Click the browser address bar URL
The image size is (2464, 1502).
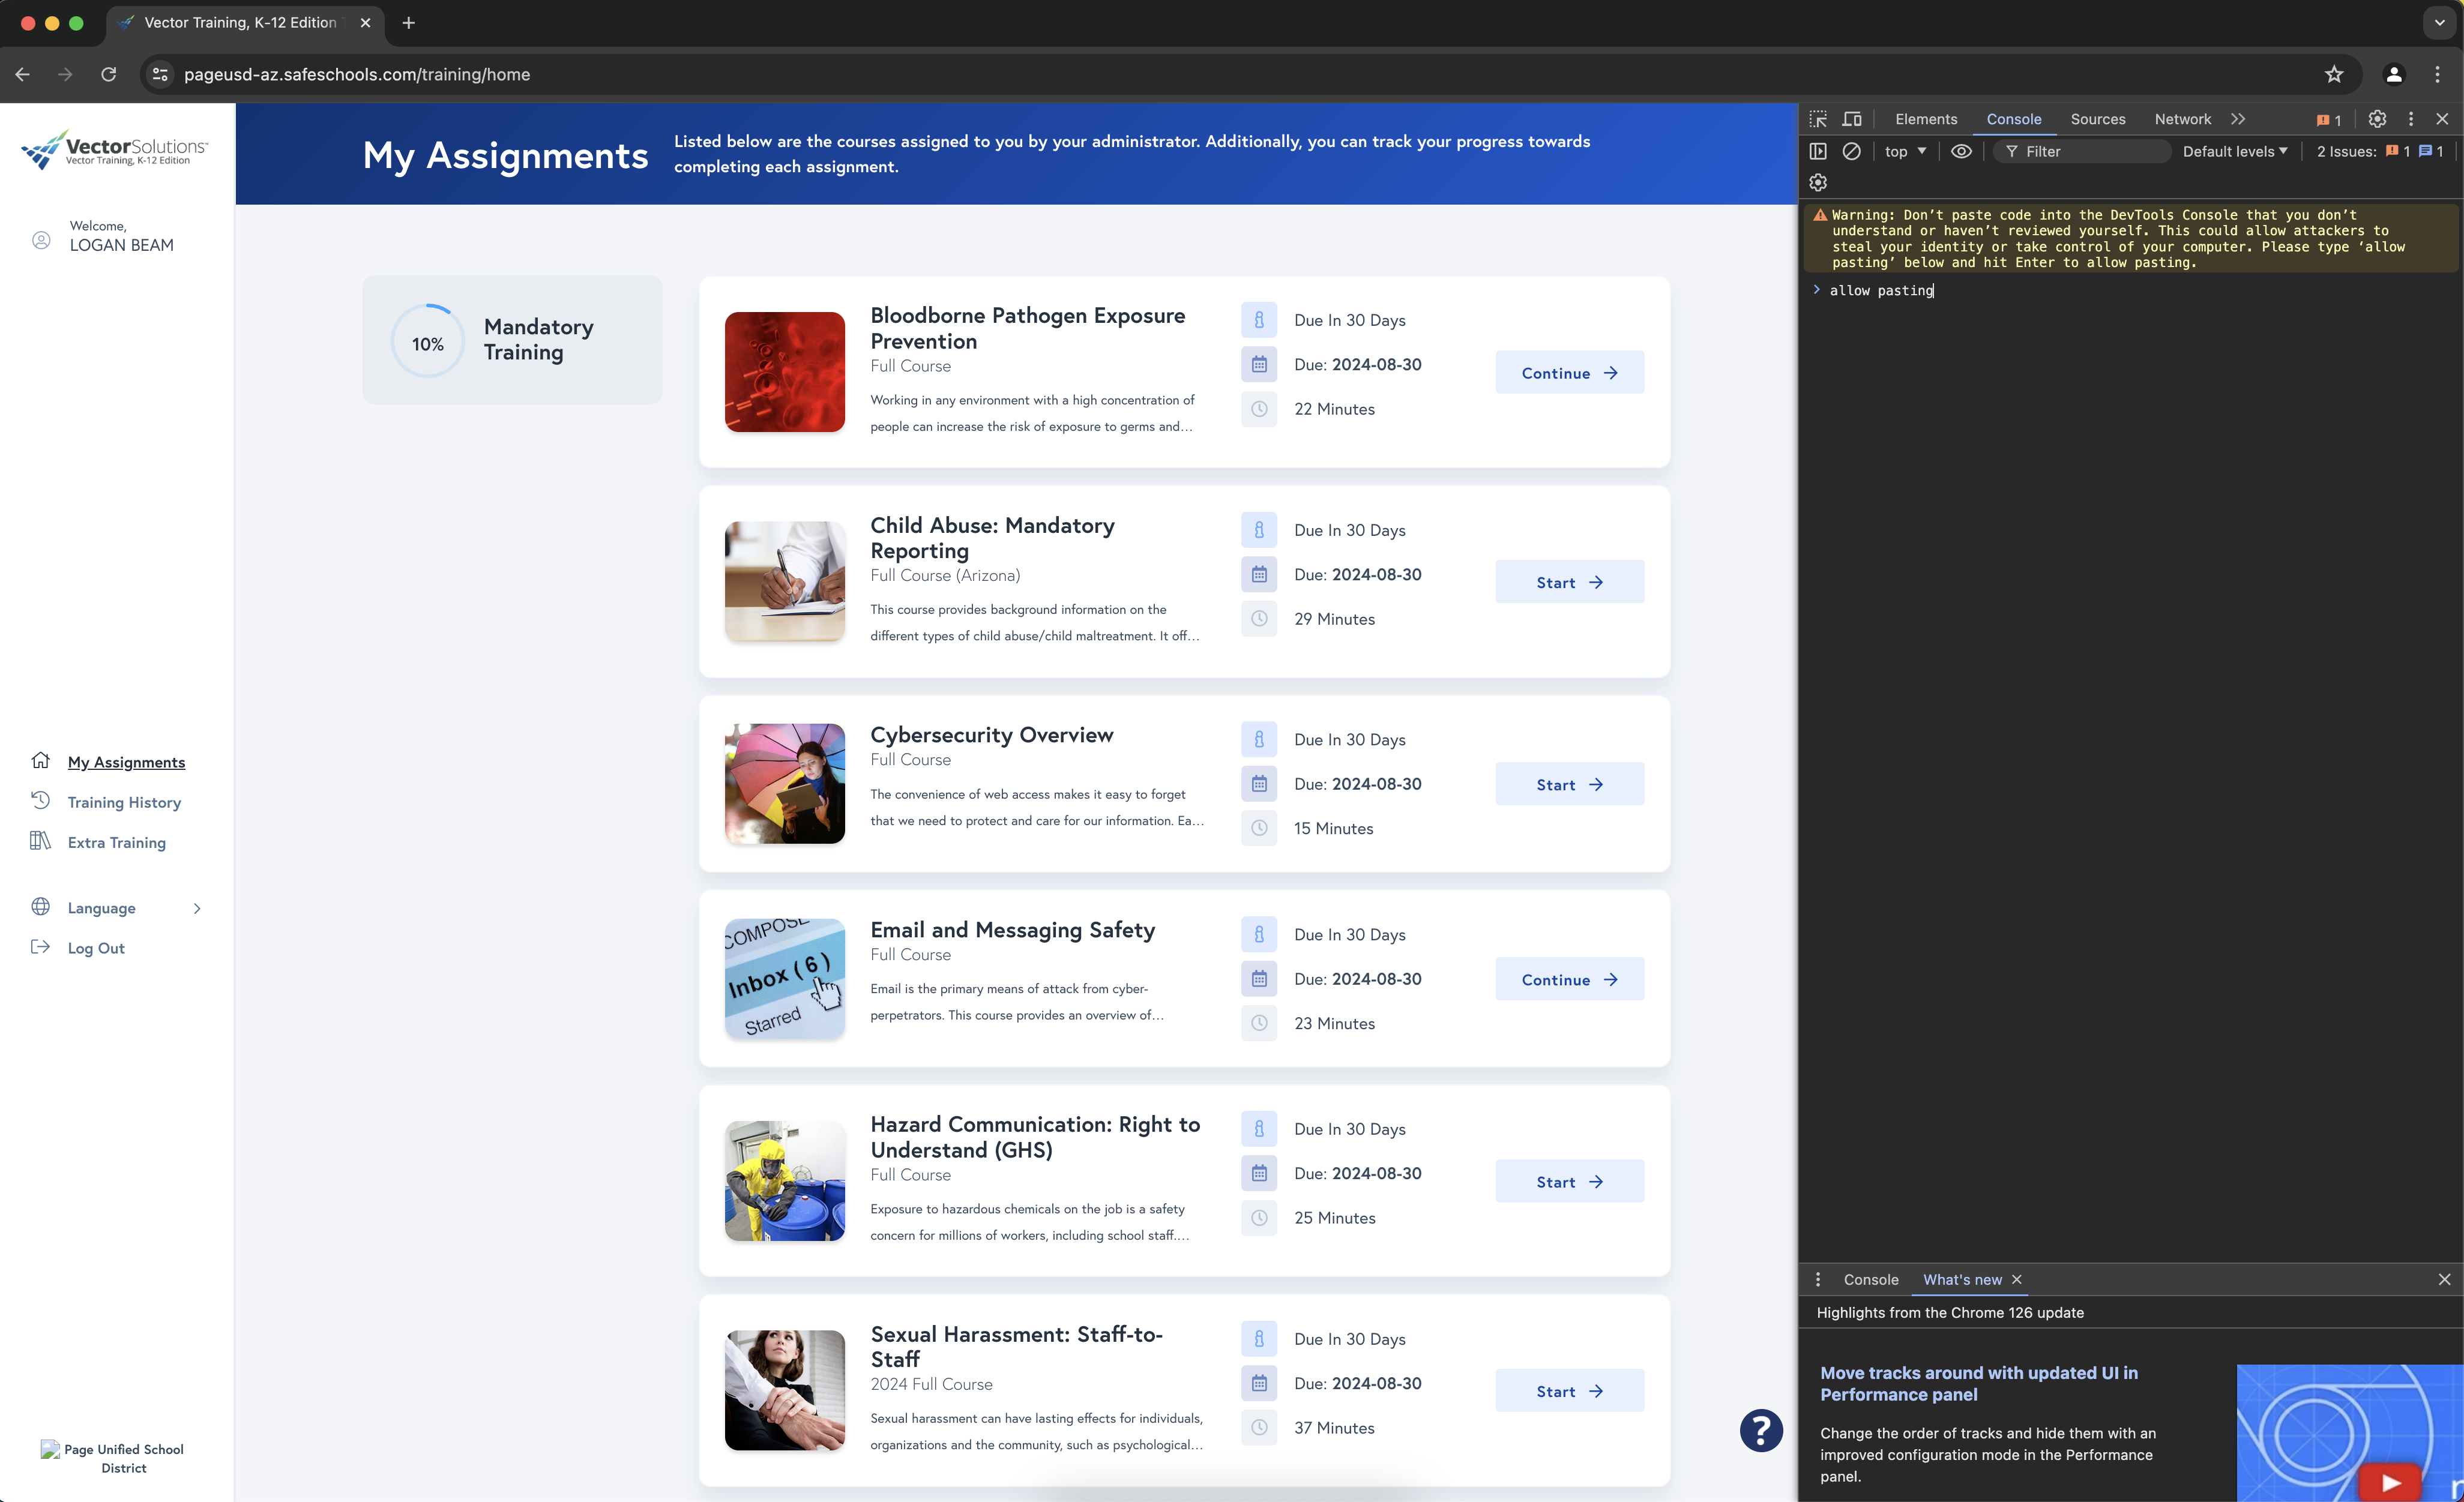[x=357, y=74]
